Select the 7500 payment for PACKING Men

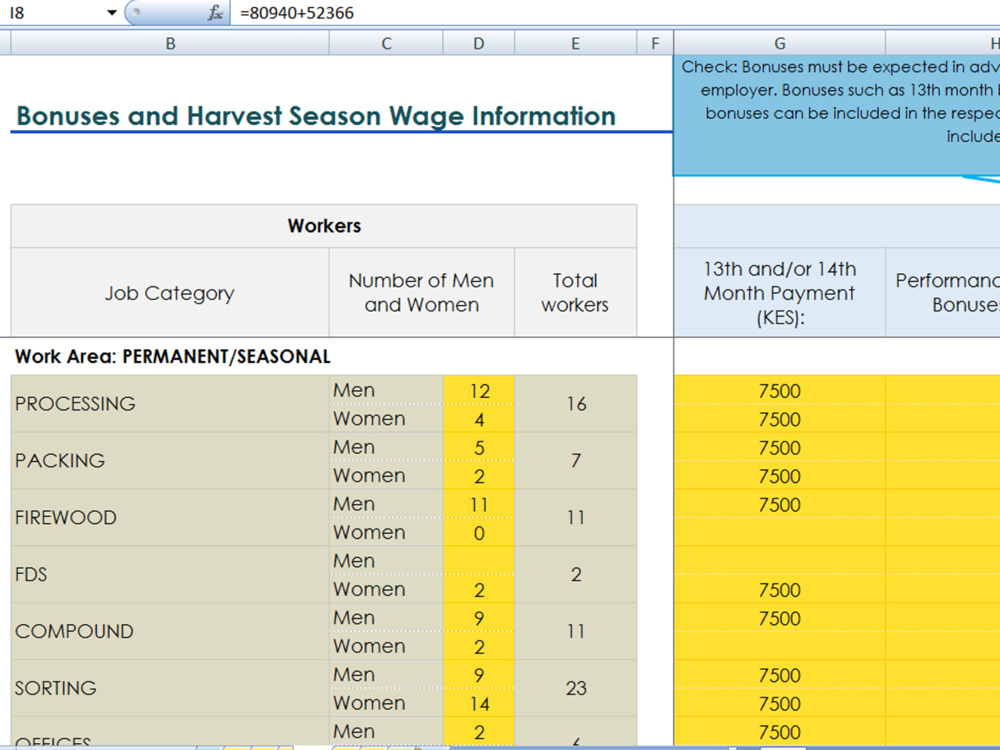tap(779, 447)
